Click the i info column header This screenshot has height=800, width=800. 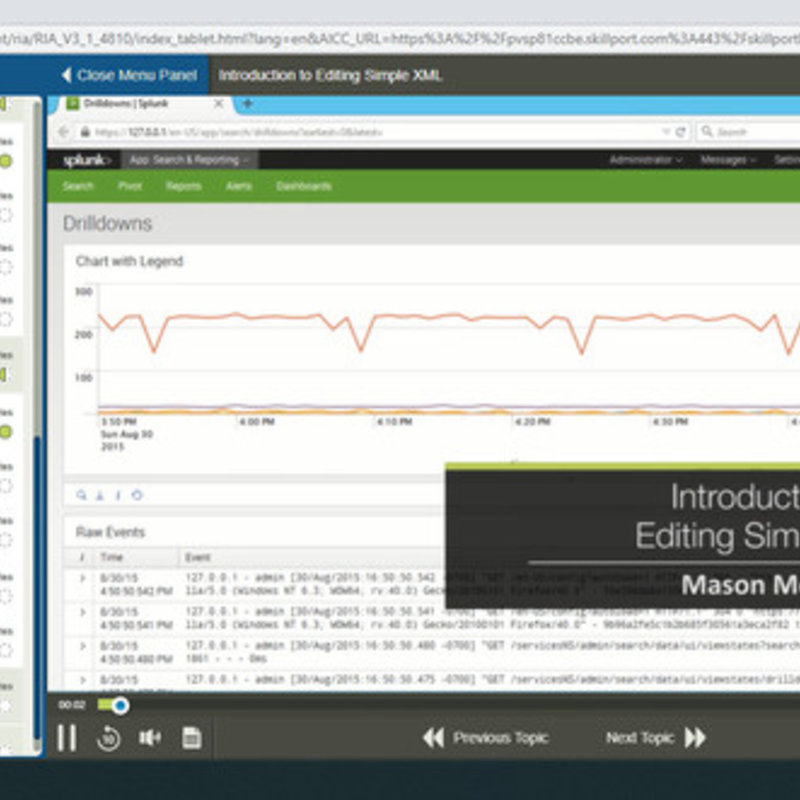tap(82, 557)
